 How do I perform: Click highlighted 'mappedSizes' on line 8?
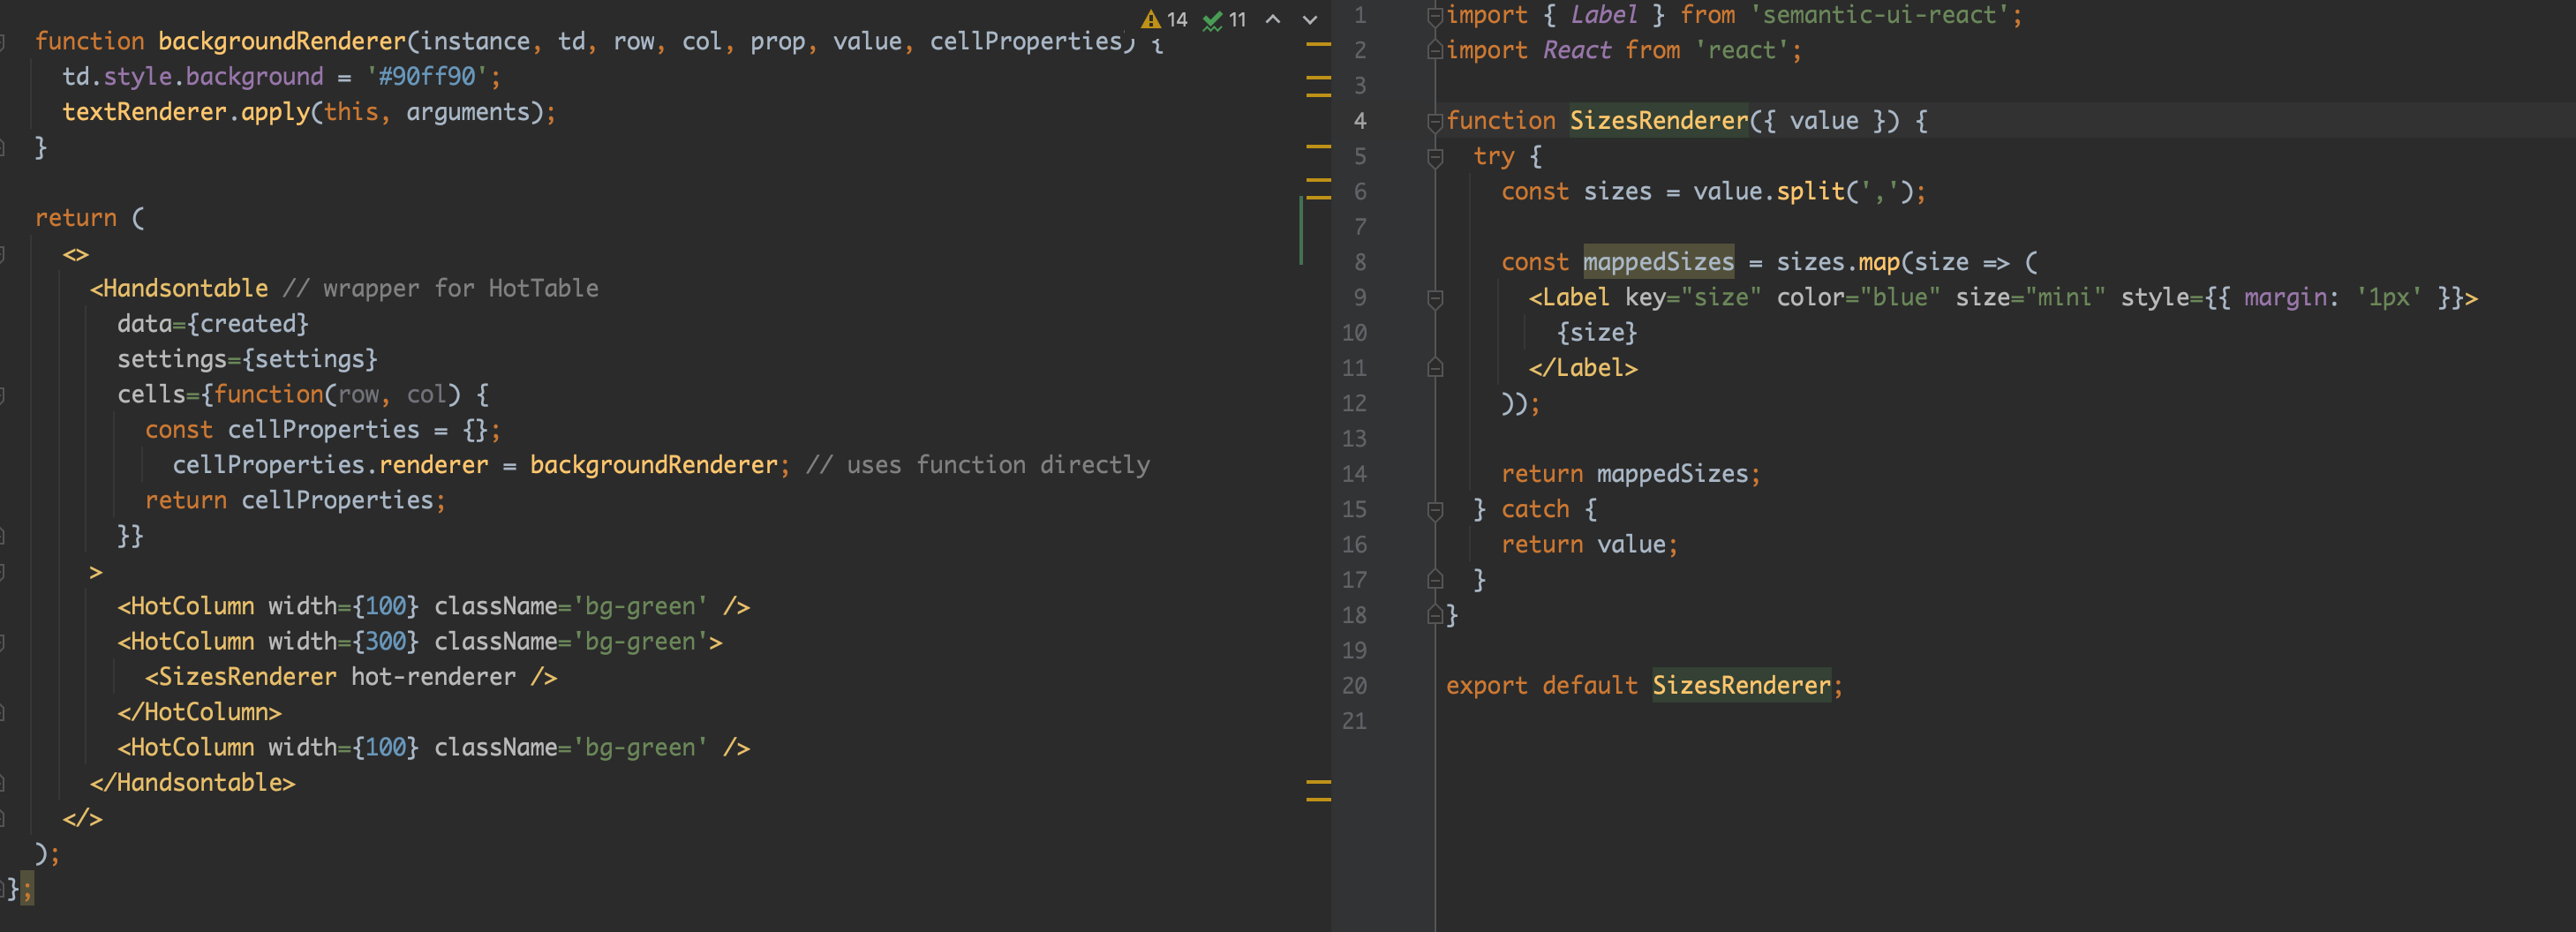click(x=1658, y=262)
